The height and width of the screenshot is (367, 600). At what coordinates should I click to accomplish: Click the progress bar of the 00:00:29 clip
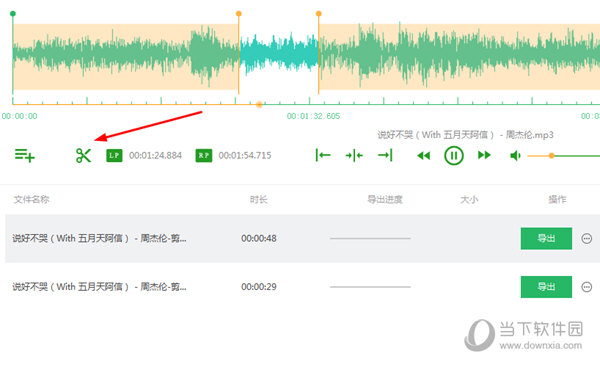tap(370, 287)
